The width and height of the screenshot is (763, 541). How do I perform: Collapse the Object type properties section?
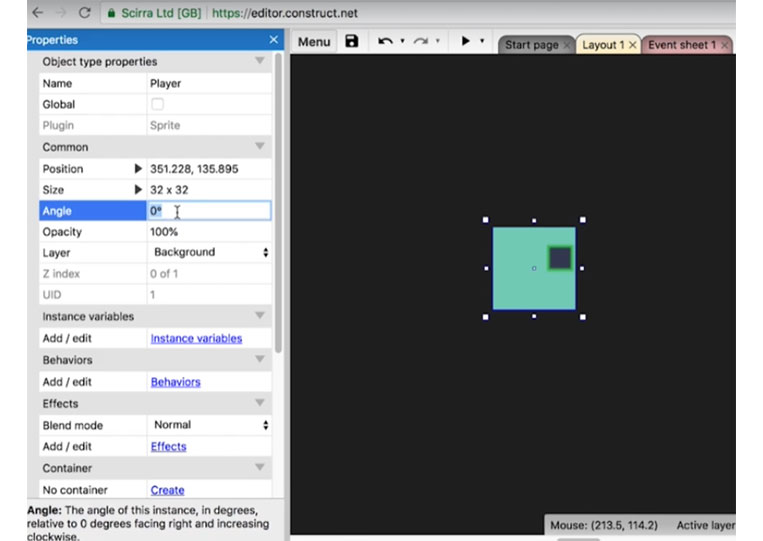point(260,61)
